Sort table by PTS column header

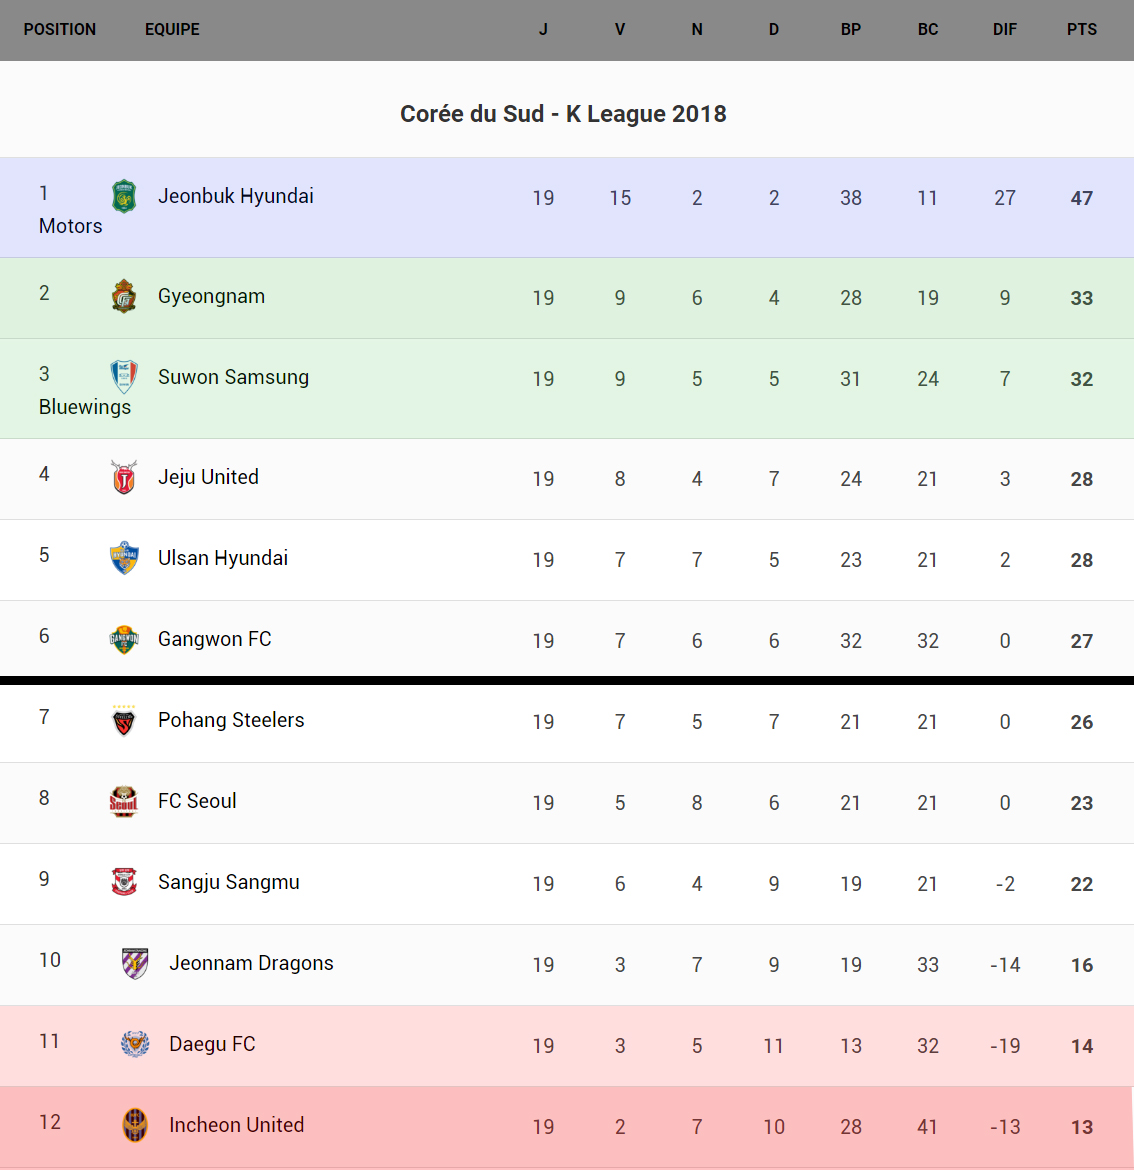pos(1081,30)
